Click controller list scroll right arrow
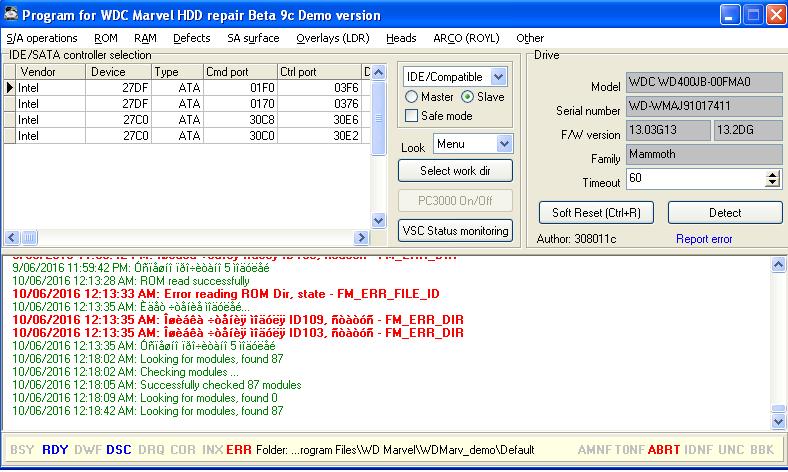 (x=361, y=237)
